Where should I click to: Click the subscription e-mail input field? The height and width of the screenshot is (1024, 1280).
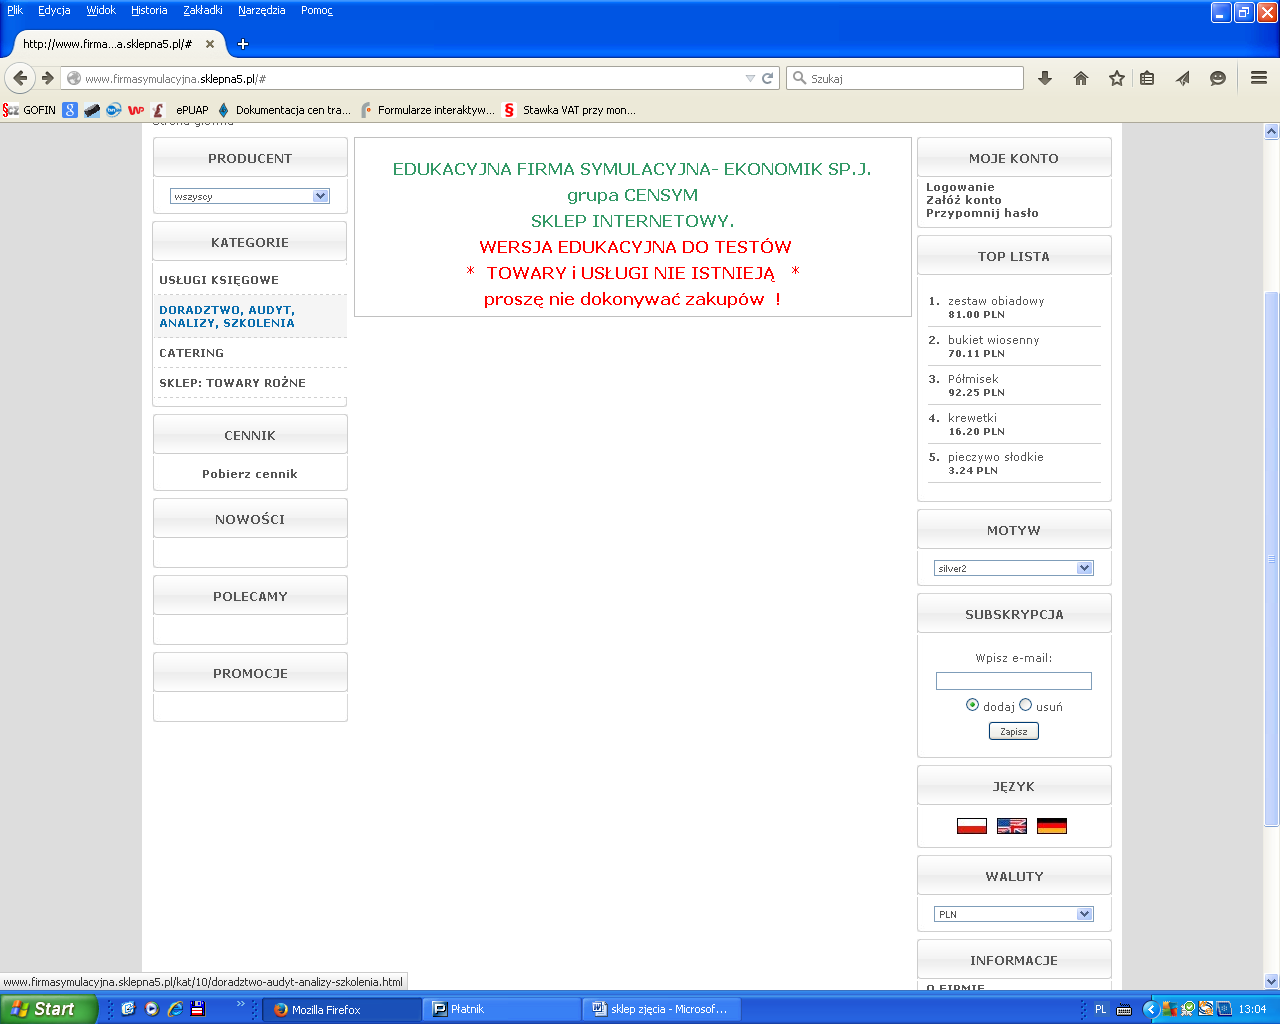pos(1014,681)
